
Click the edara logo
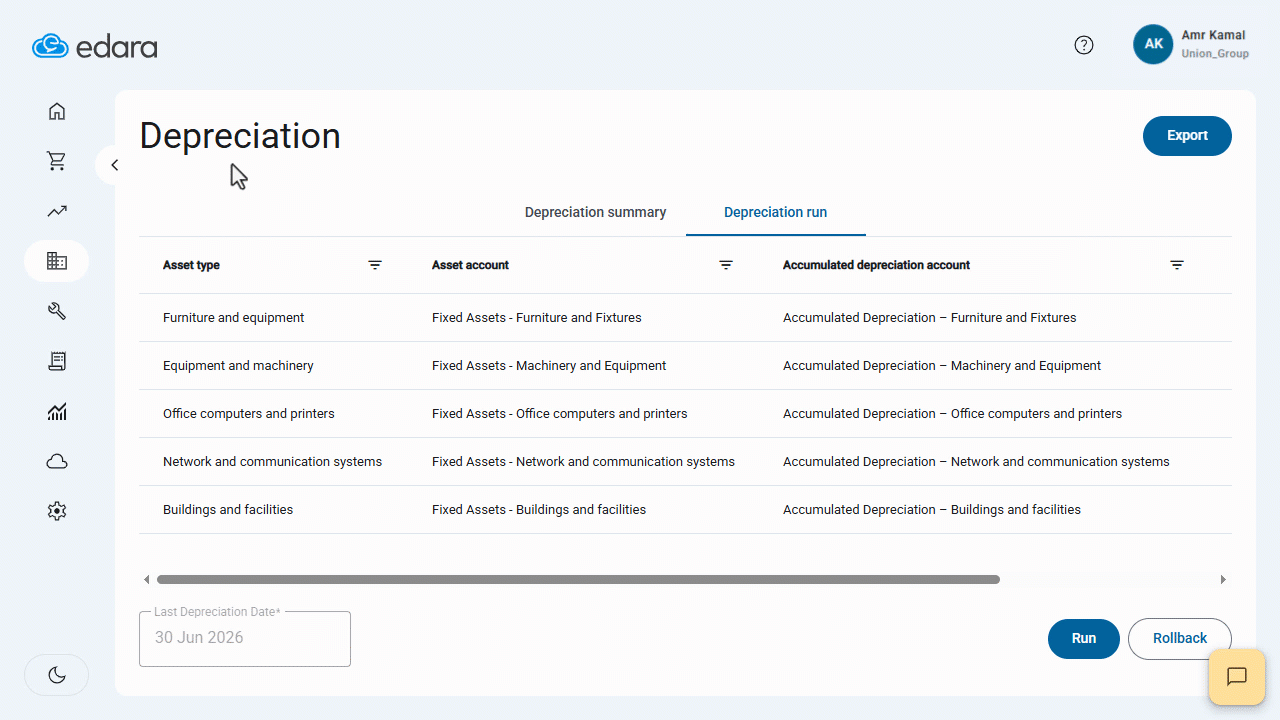coord(95,46)
